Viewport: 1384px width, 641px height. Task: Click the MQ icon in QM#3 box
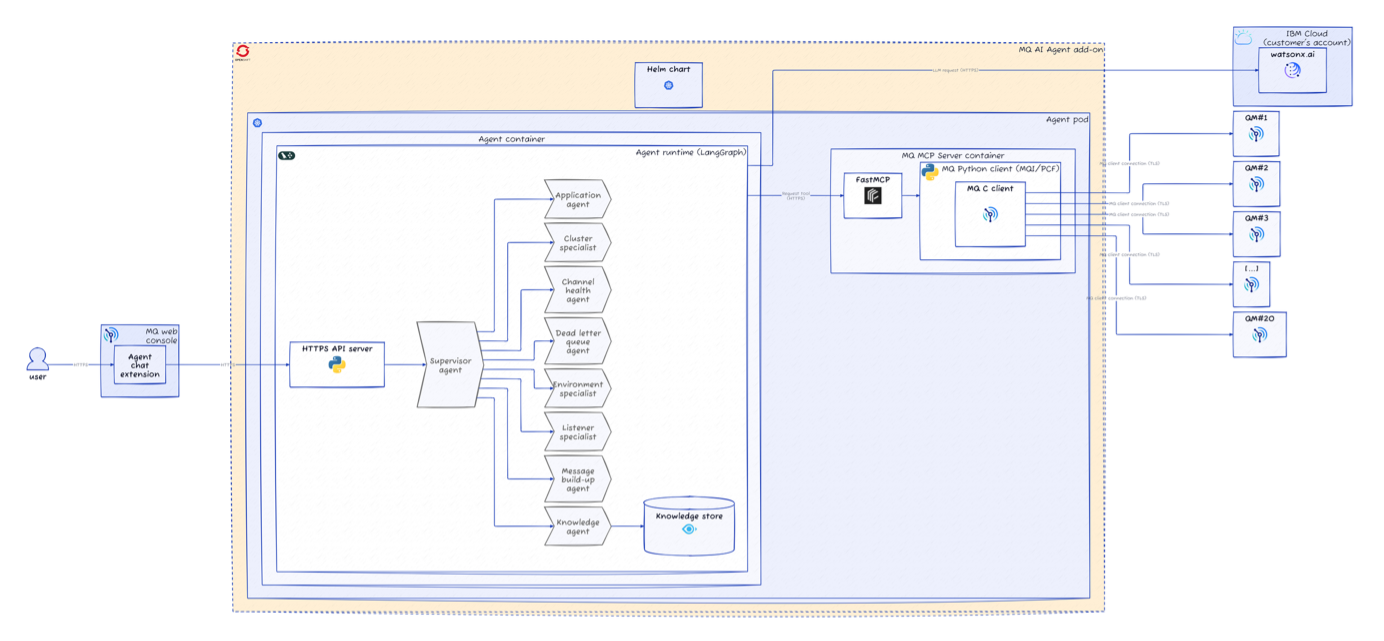(1256, 234)
